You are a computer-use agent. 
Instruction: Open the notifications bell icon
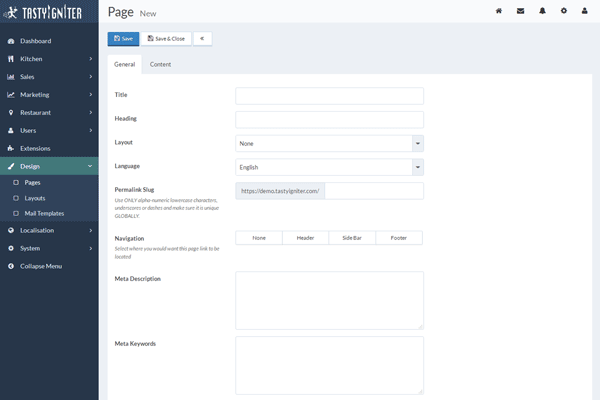542,11
